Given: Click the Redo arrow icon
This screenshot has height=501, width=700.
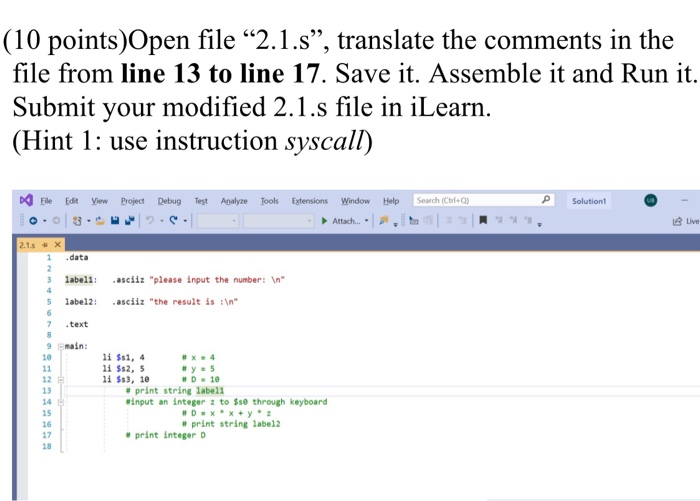Looking at the screenshot, I should (x=174, y=220).
